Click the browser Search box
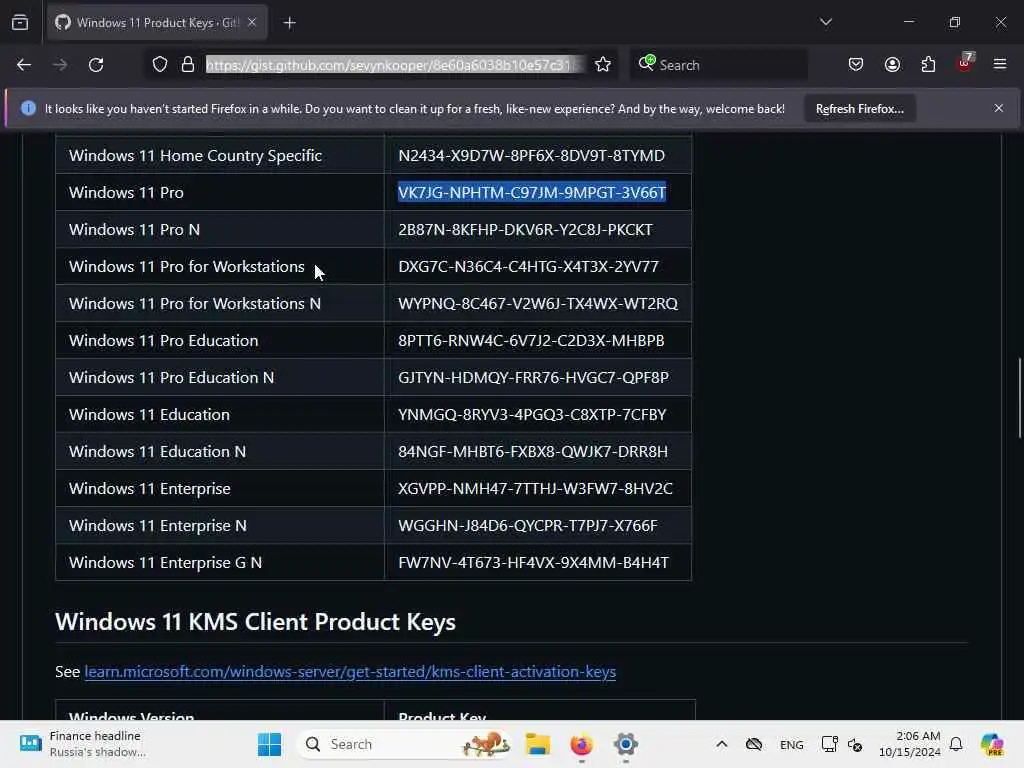The width and height of the screenshot is (1024, 768). click(718, 65)
